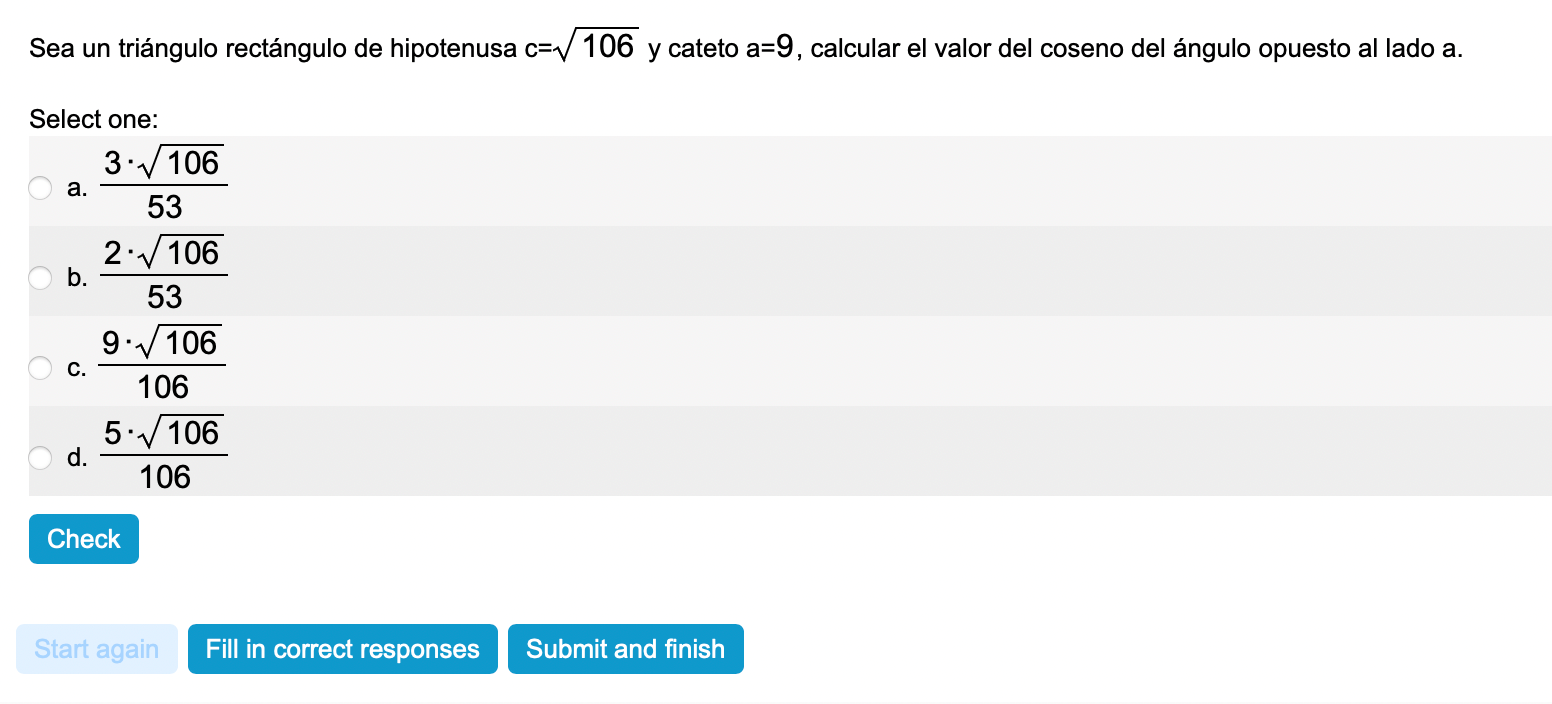Click the number 9 in the question
This screenshot has width=1552, height=704.
pyautogui.click(x=786, y=47)
